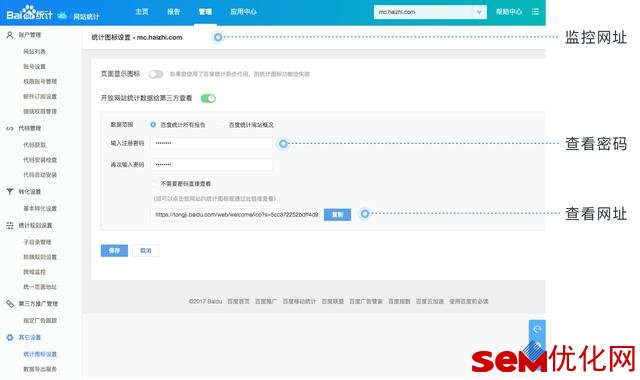640x380 pixels.
Task: Open 统一页面地址 in the sidebar
Action: click(40, 287)
